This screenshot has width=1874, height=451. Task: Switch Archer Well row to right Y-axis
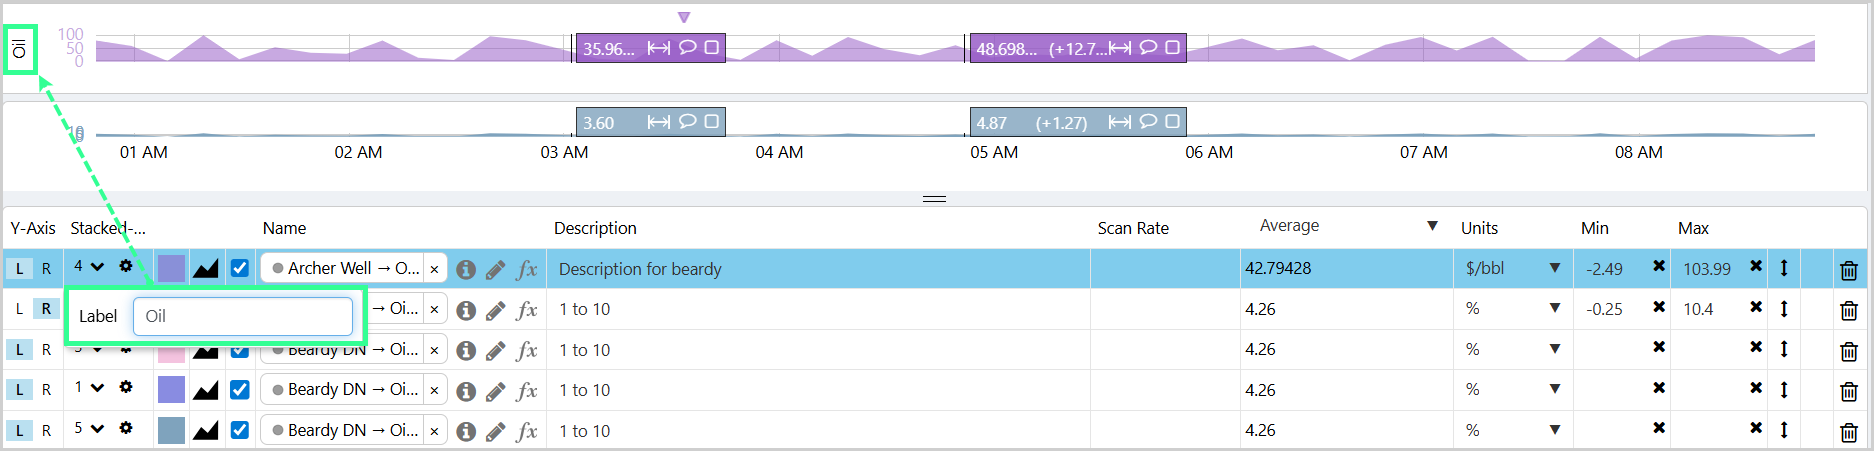pyautogui.click(x=46, y=269)
